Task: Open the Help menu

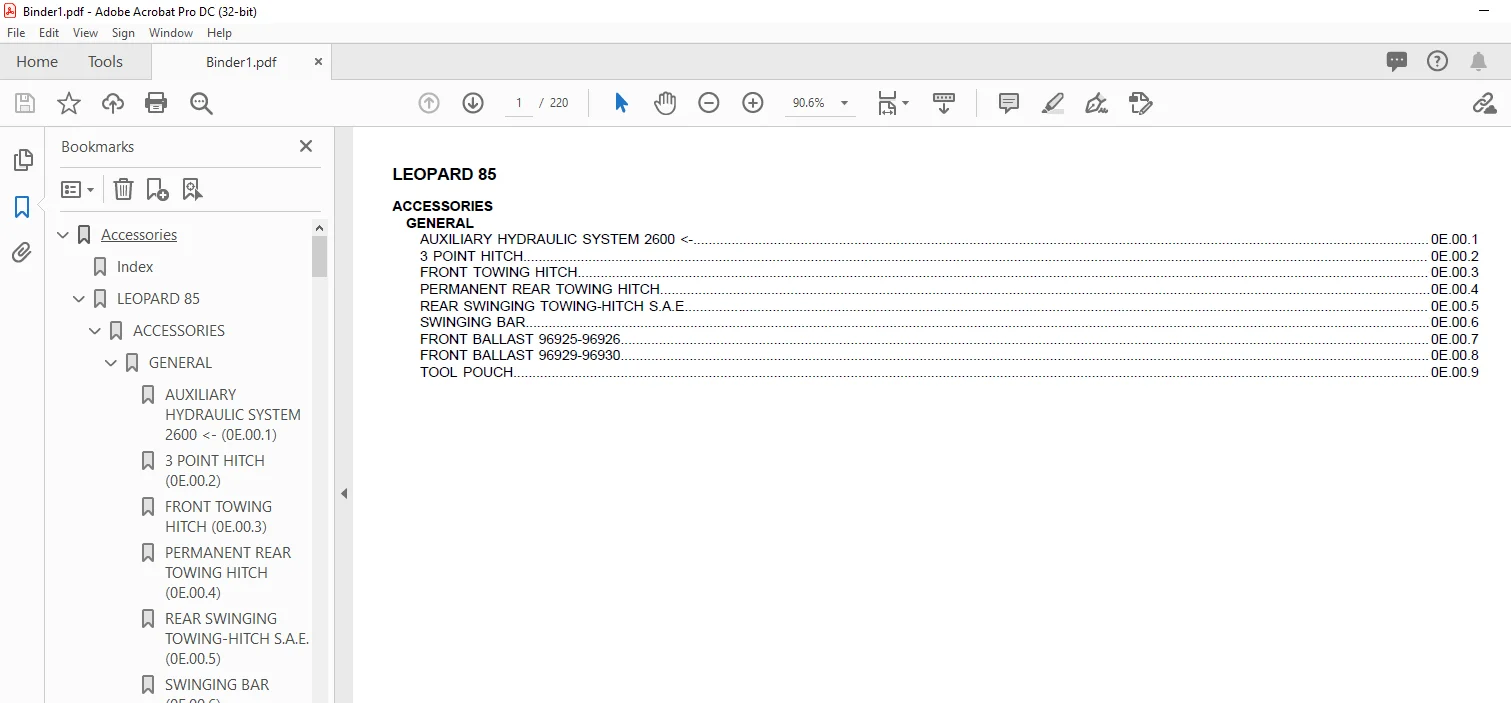Action: 219,33
